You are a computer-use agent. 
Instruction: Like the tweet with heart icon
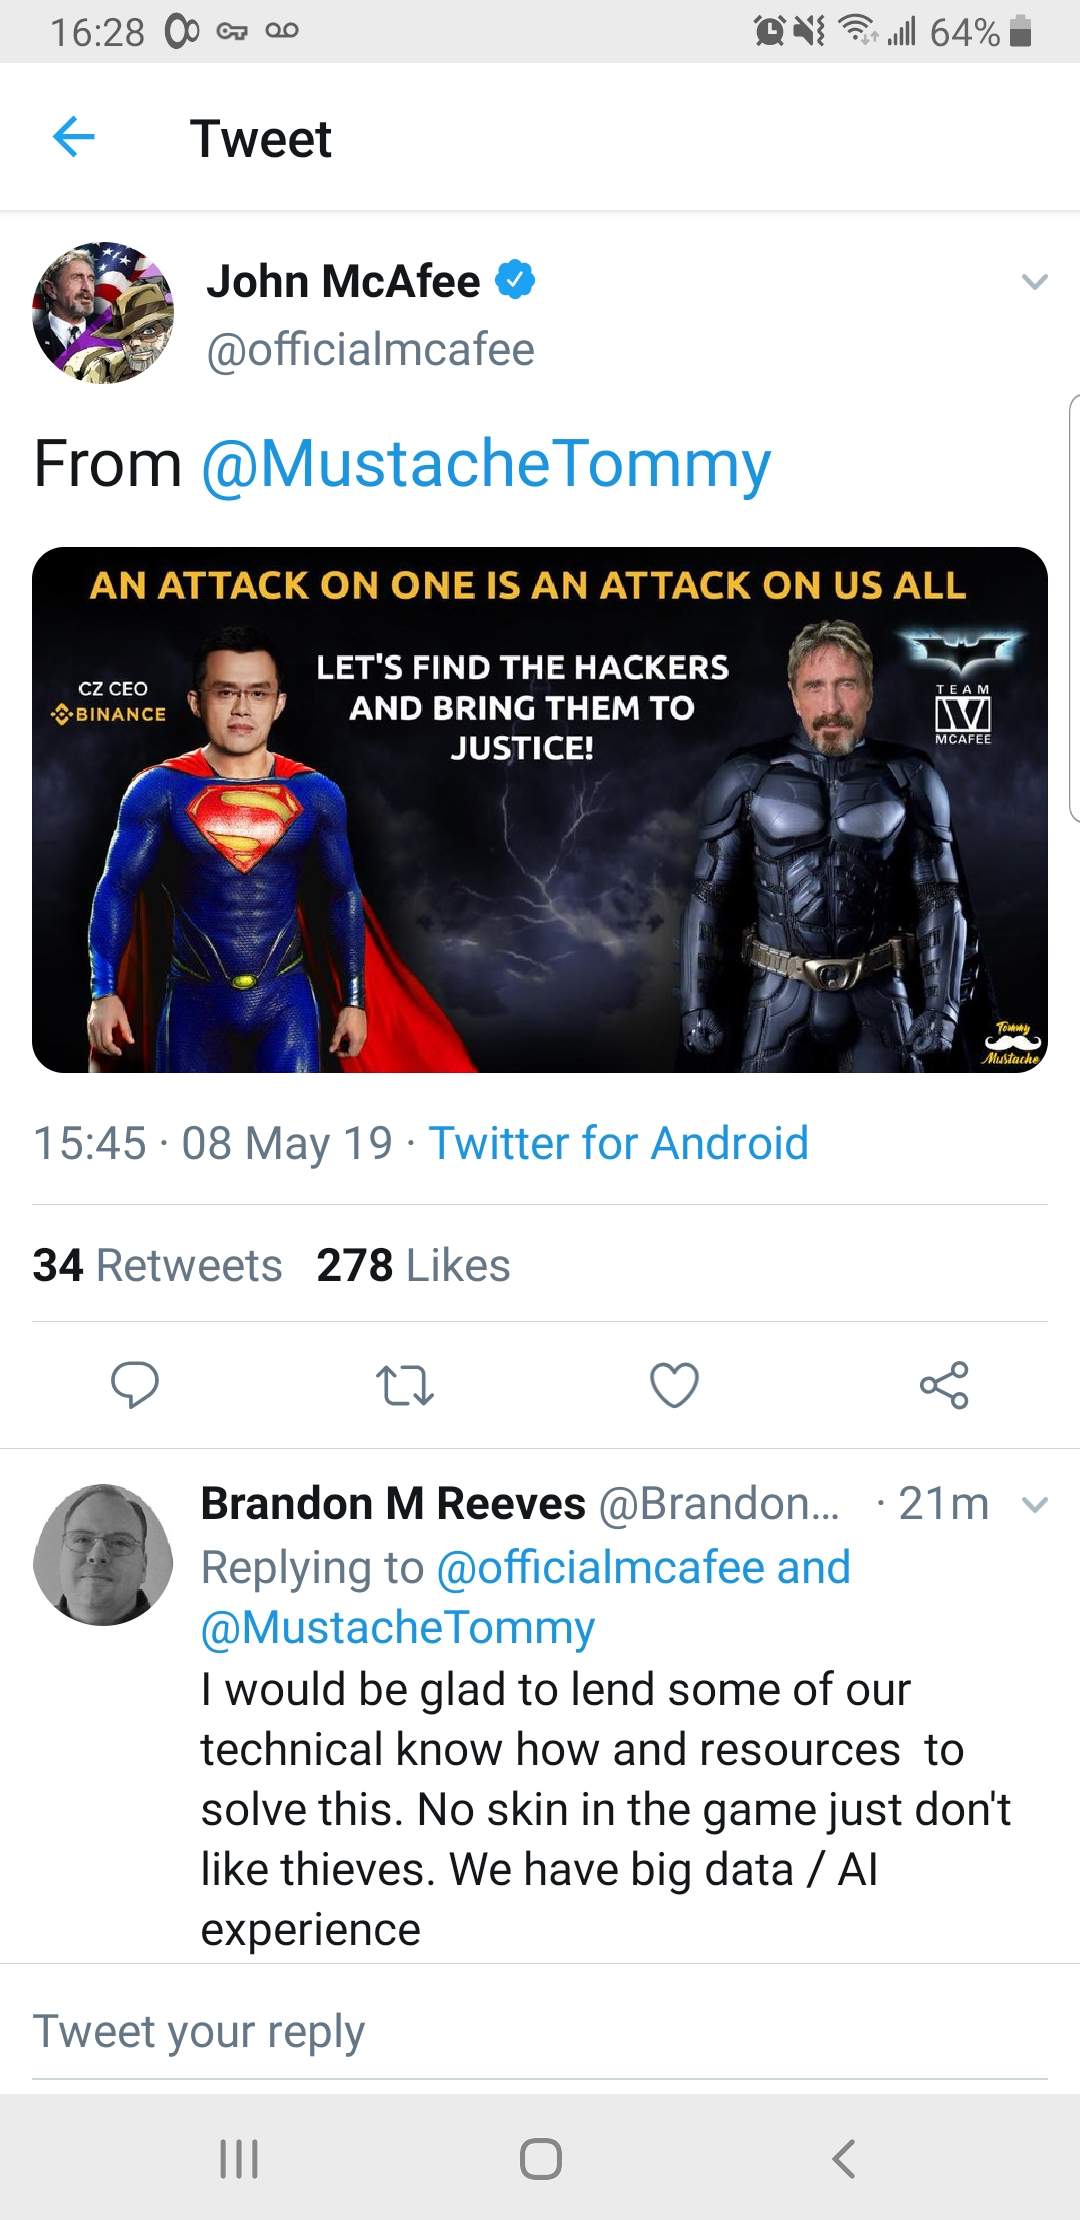pyautogui.click(x=674, y=1385)
